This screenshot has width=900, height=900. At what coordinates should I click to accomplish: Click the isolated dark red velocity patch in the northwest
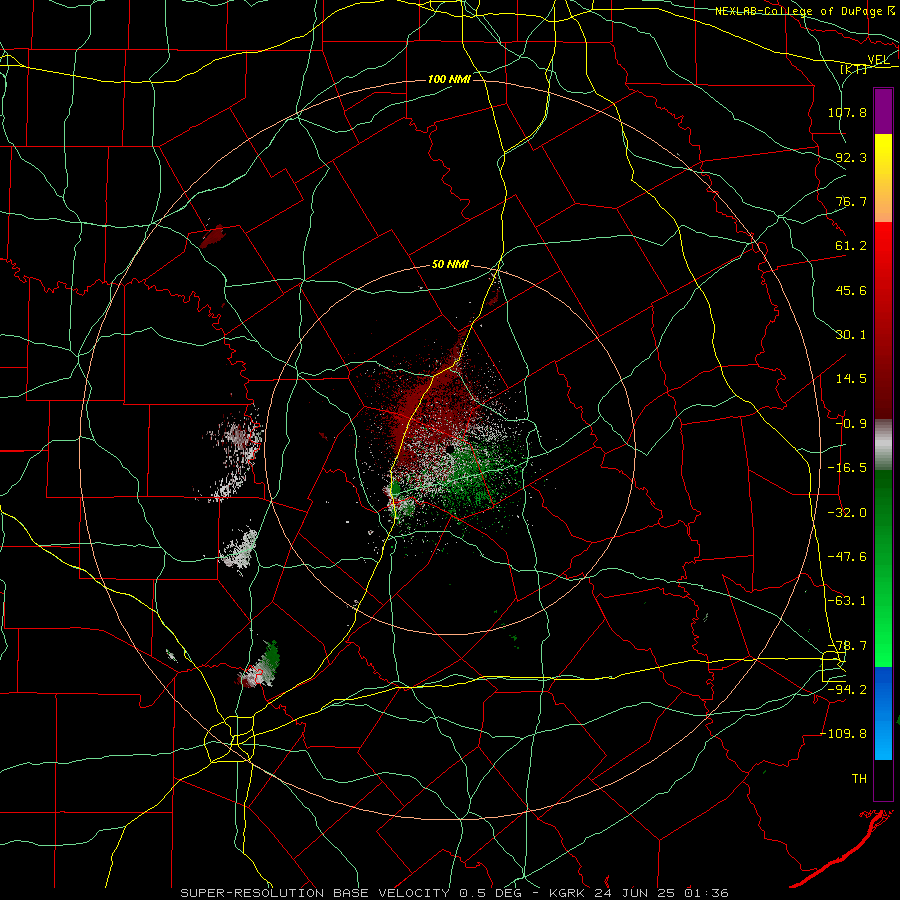pyautogui.click(x=212, y=236)
